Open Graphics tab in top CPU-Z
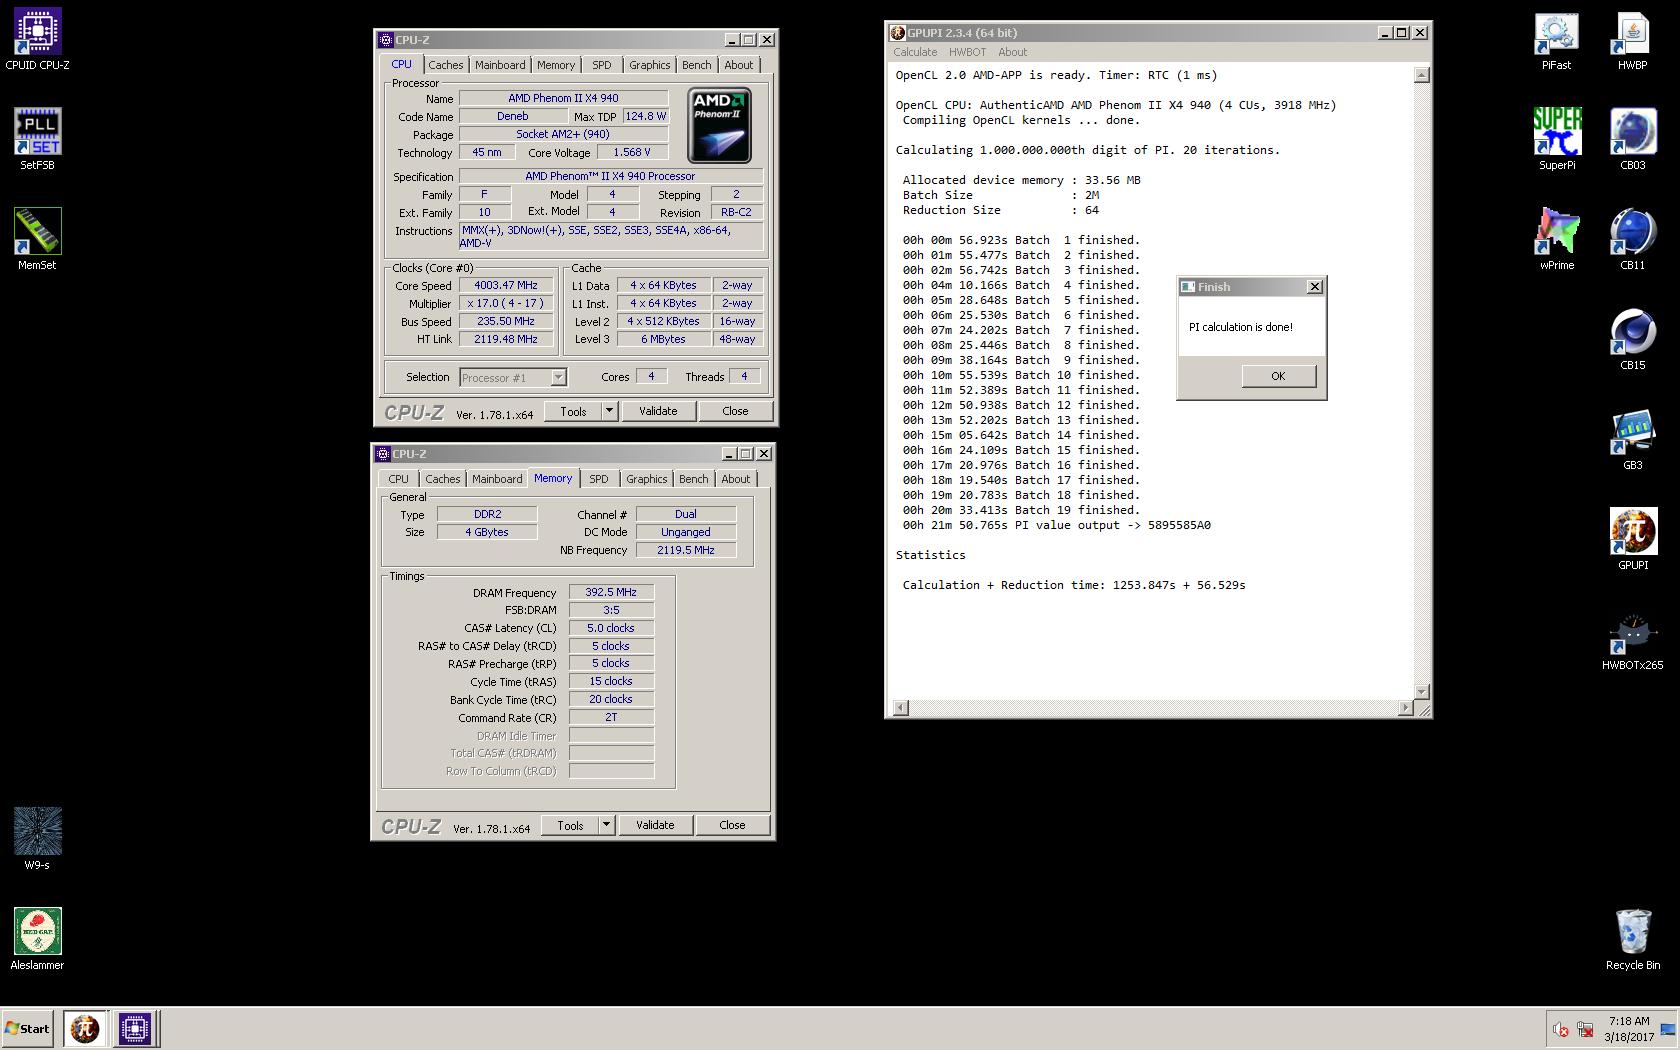The image size is (1680, 1050). (x=649, y=65)
